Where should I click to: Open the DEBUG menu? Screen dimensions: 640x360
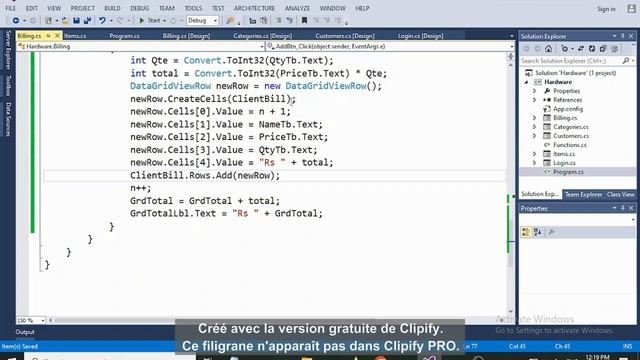click(x=140, y=8)
